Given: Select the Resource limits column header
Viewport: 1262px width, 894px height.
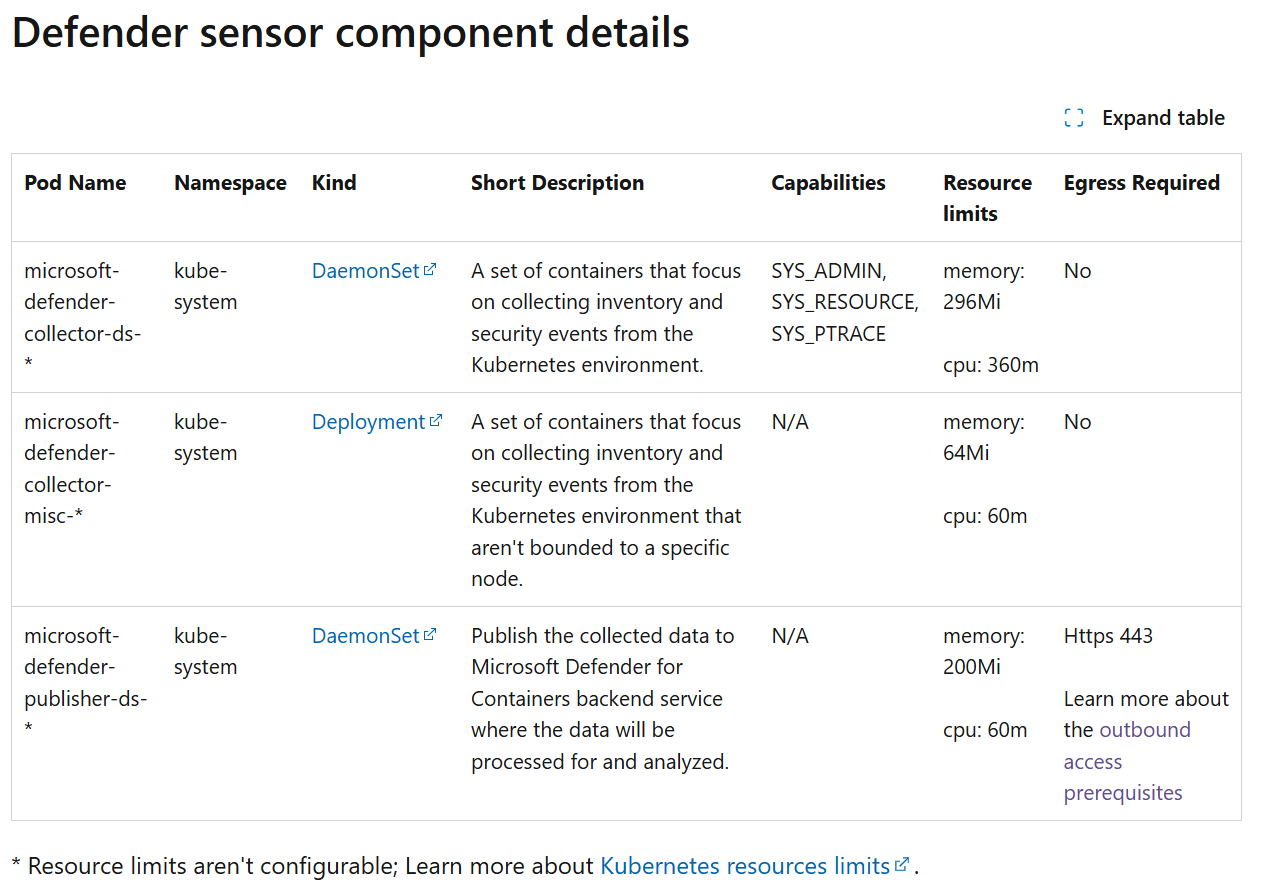Looking at the screenshot, I should pos(987,197).
